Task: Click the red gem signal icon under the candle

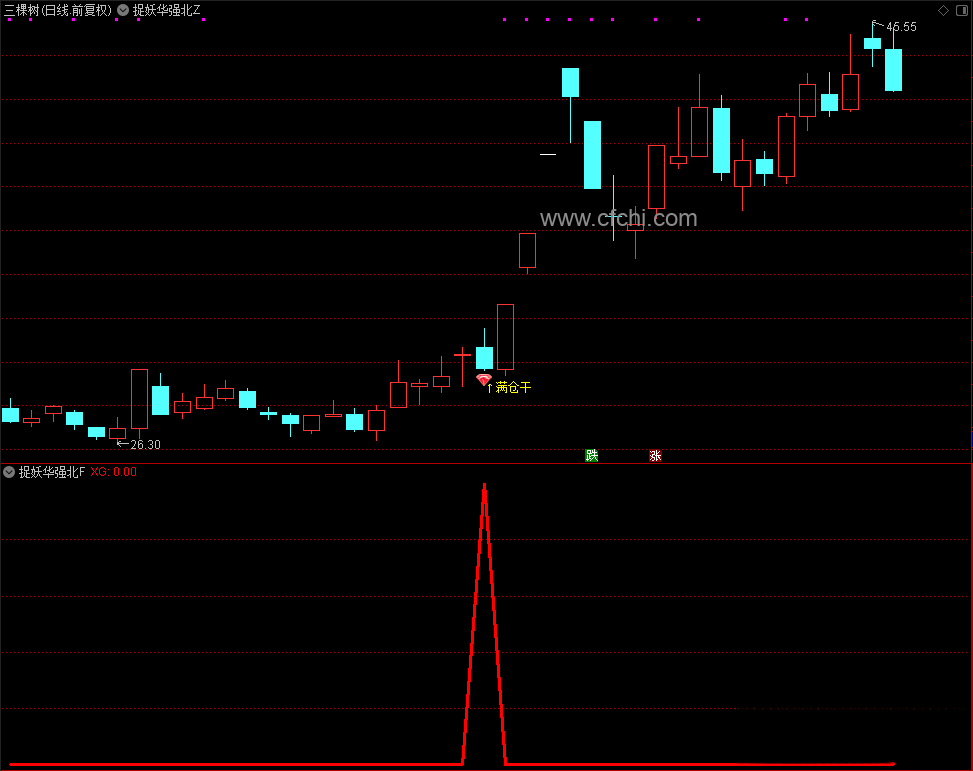Action: [x=484, y=379]
